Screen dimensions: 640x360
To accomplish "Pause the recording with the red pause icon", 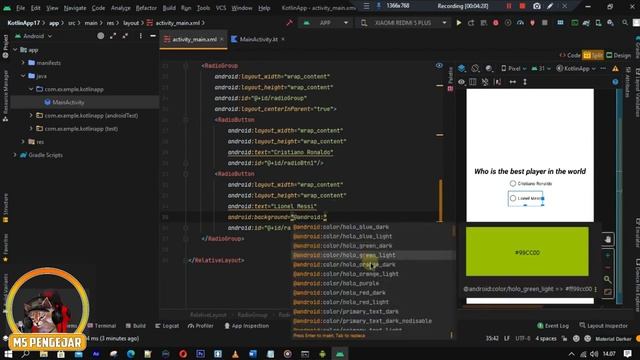I will [x=509, y=6].
